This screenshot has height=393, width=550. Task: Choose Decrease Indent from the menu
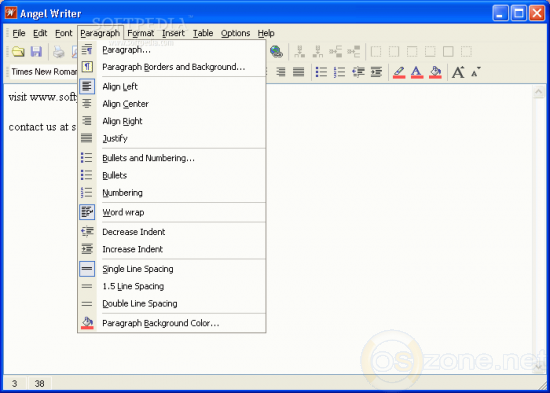(172, 232)
